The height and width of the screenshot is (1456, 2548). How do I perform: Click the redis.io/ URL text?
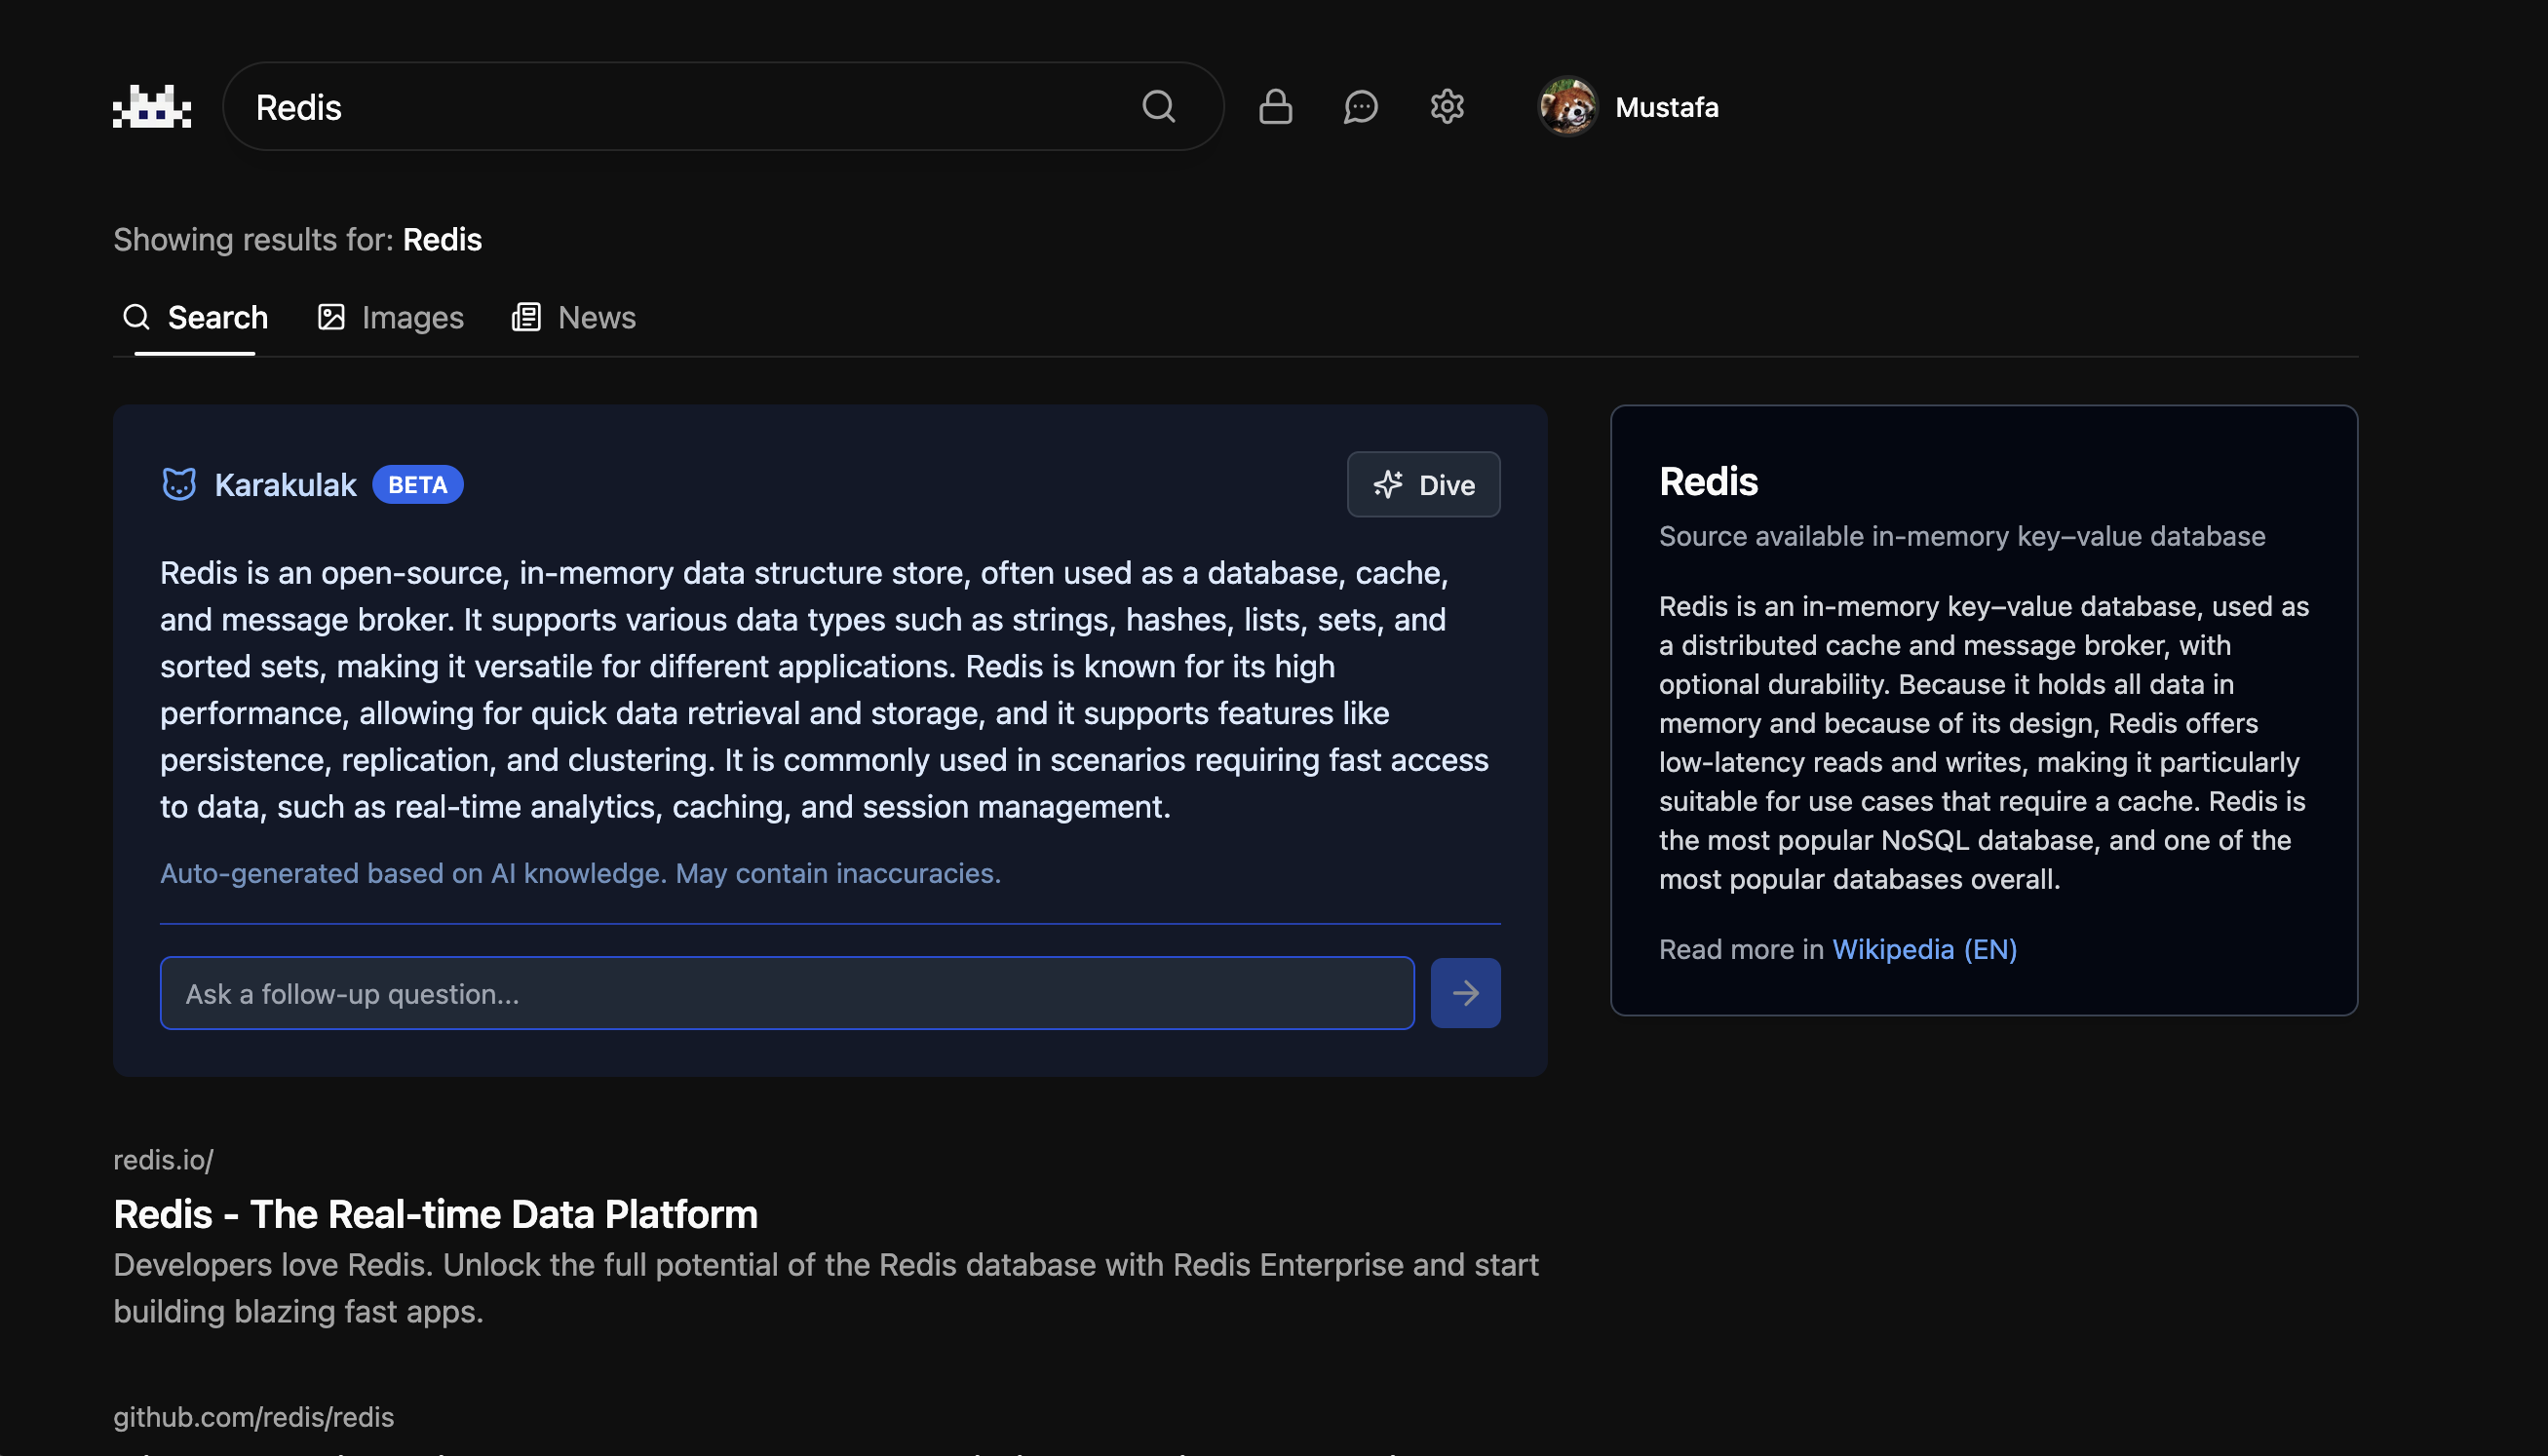coord(163,1160)
